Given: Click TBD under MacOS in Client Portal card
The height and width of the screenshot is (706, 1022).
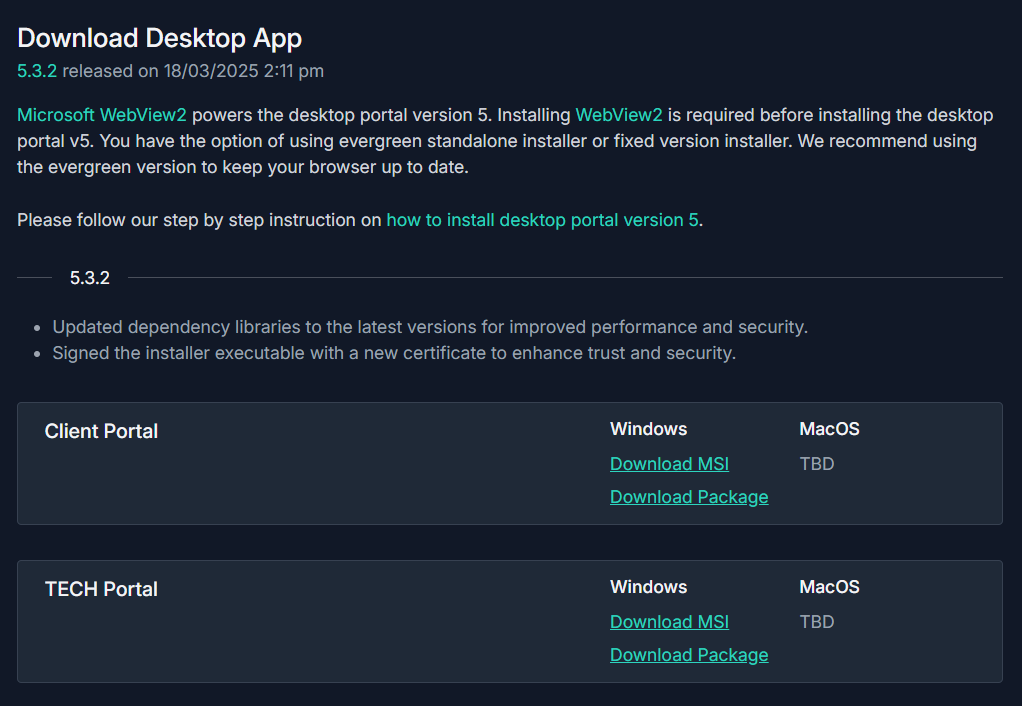Looking at the screenshot, I should point(816,464).
